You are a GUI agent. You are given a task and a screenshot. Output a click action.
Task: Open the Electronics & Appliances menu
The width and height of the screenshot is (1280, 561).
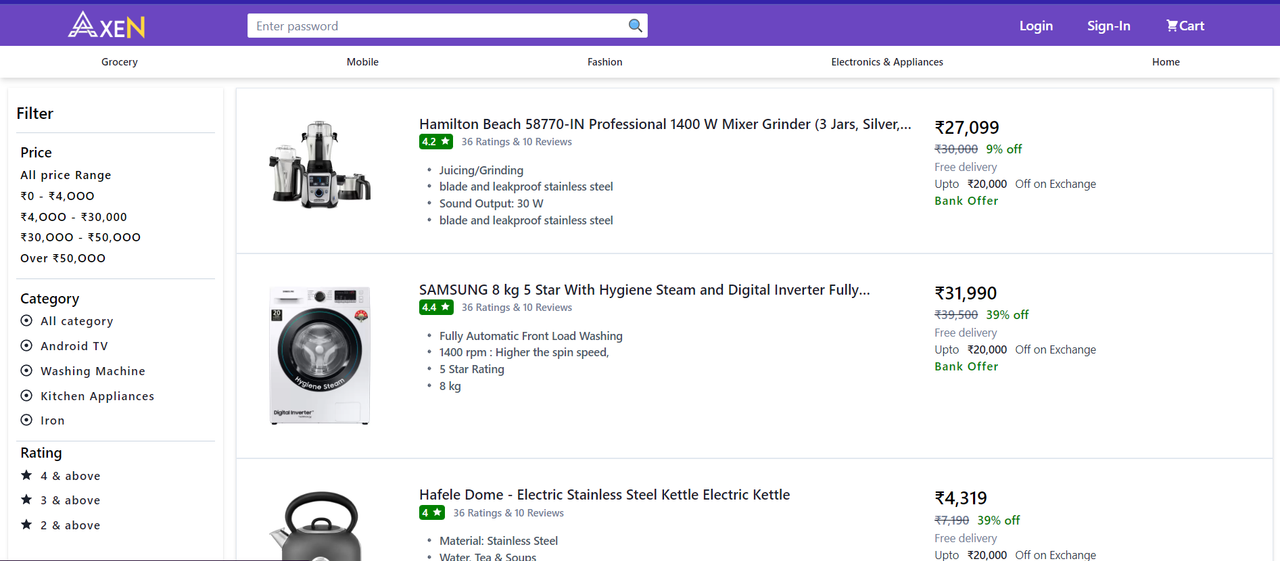click(887, 62)
